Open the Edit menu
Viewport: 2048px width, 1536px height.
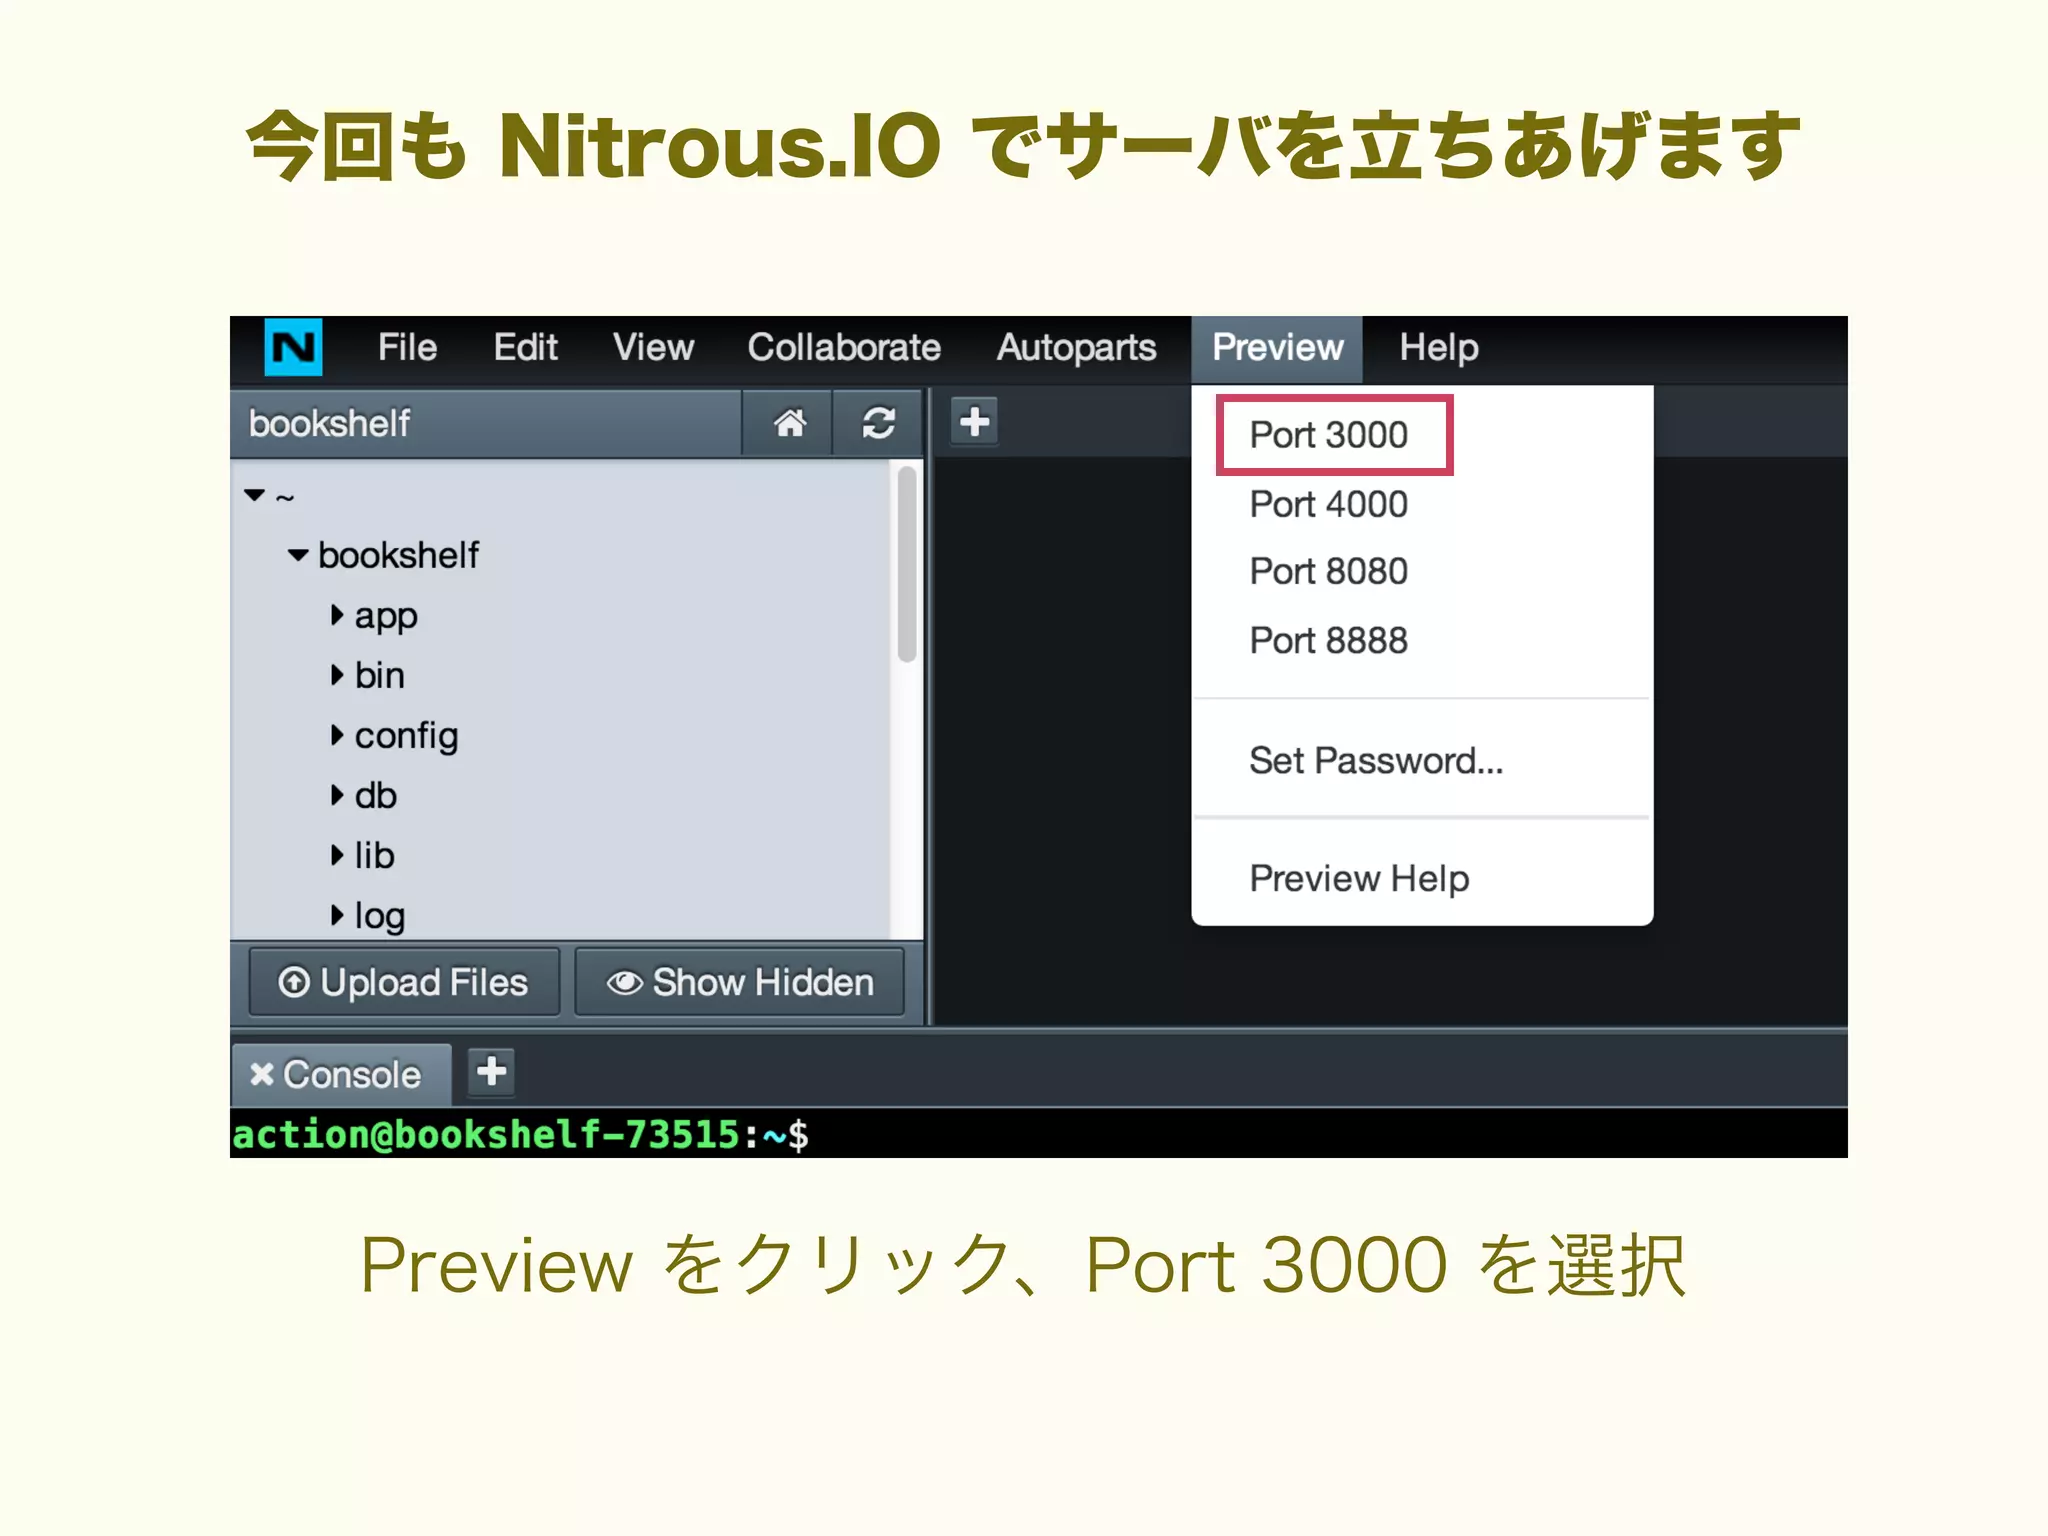coord(525,347)
